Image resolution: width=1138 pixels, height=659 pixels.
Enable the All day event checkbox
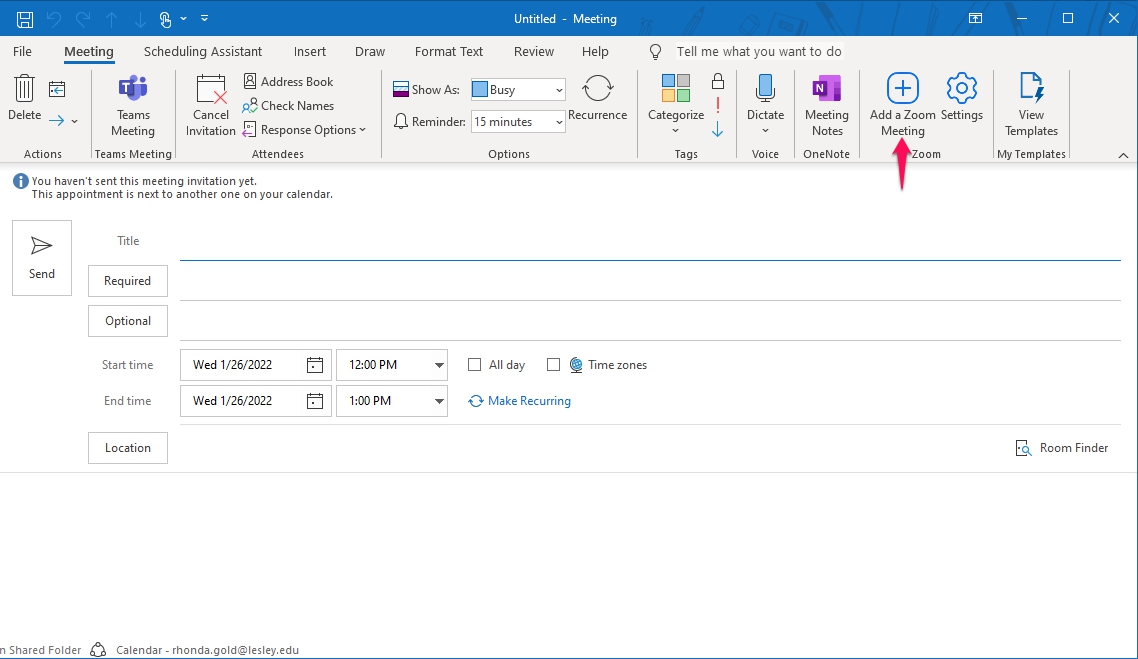click(474, 364)
